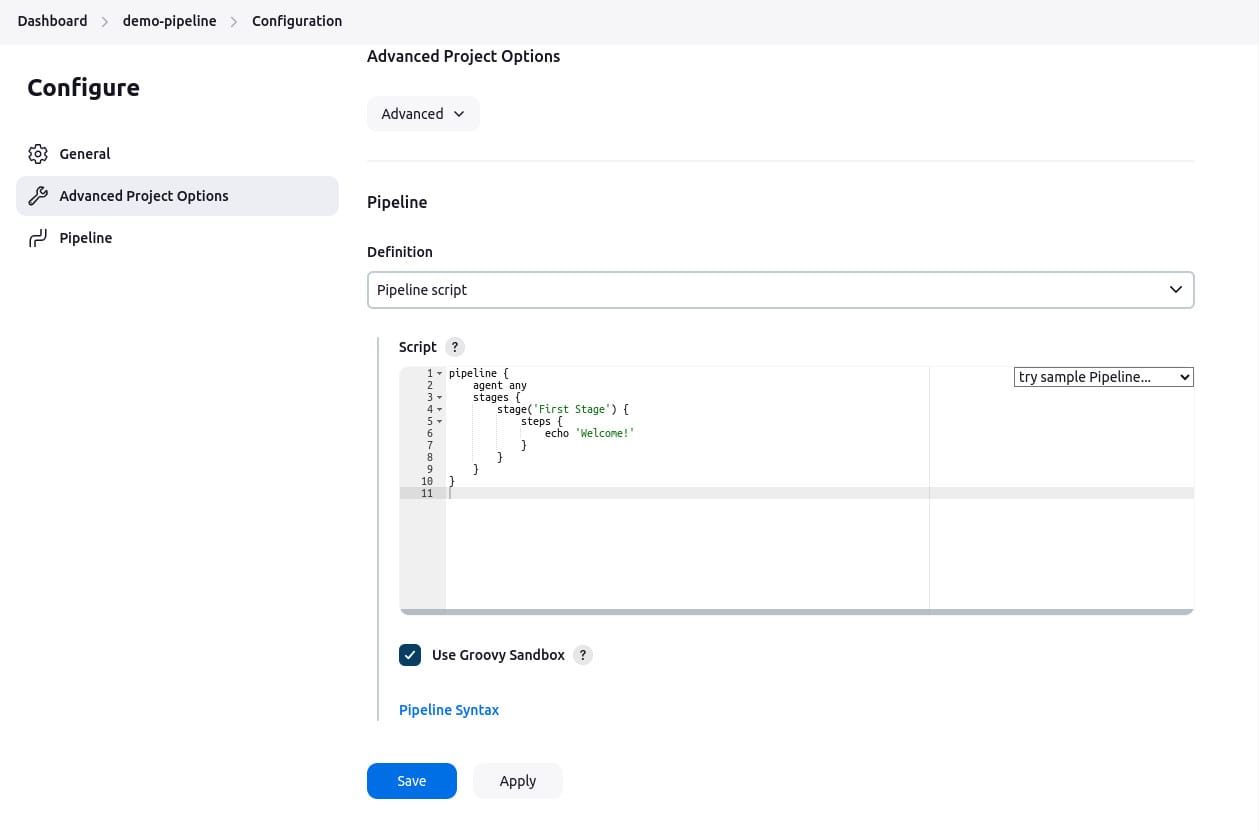Click the 'steps {' code line
The width and height of the screenshot is (1259, 833).
542,421
